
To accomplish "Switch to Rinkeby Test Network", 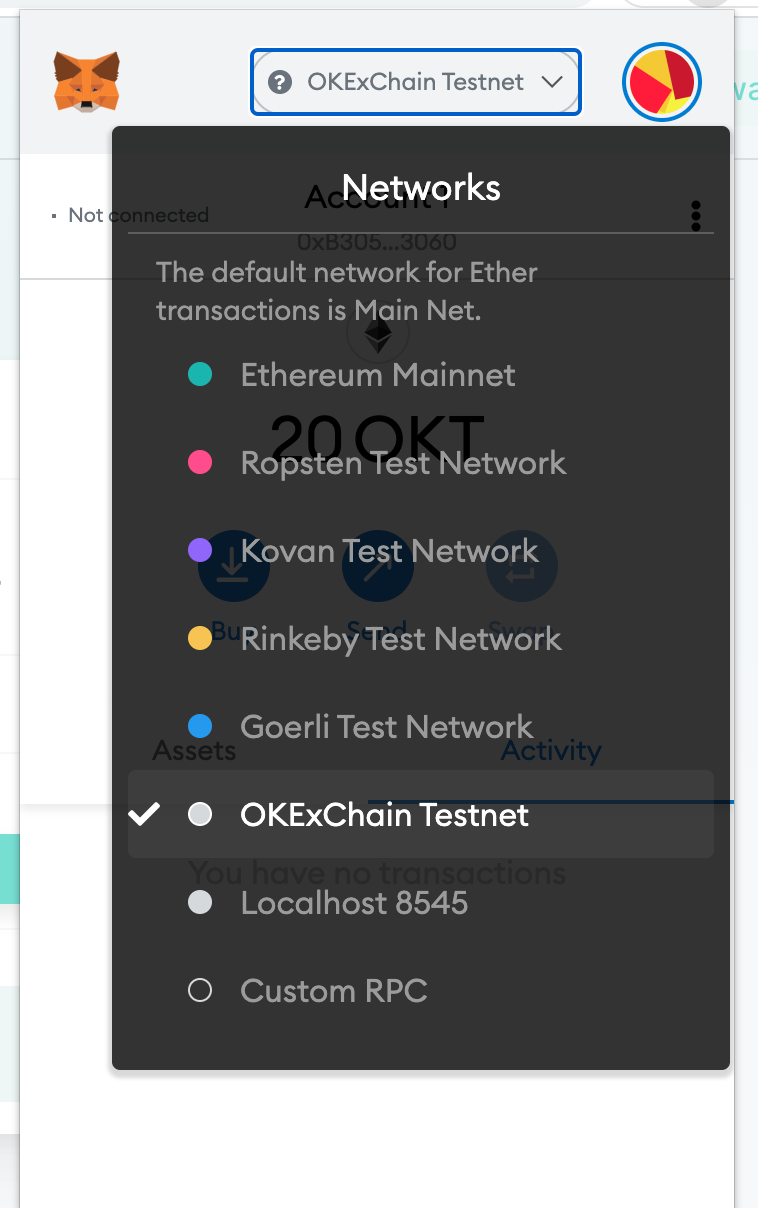I will coord(401,639).
